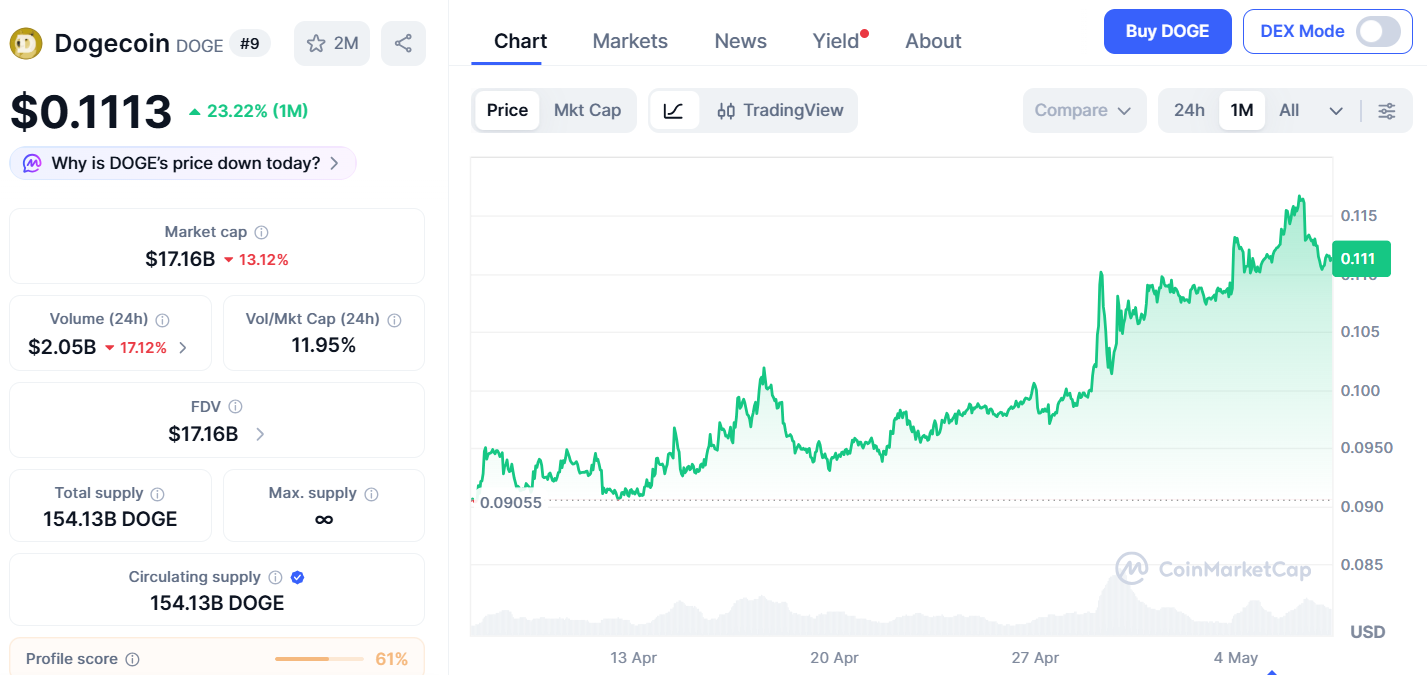Set chart range to 1M
The image size is (1427, 675).
(1242, 111)
